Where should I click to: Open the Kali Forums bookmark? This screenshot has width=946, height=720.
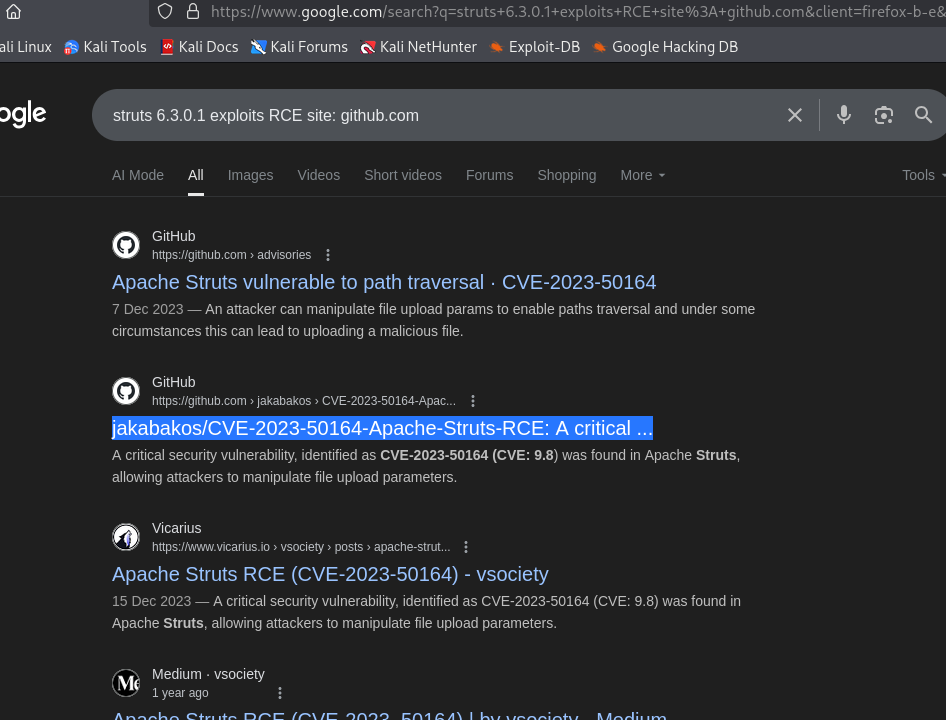coord(299,46)
